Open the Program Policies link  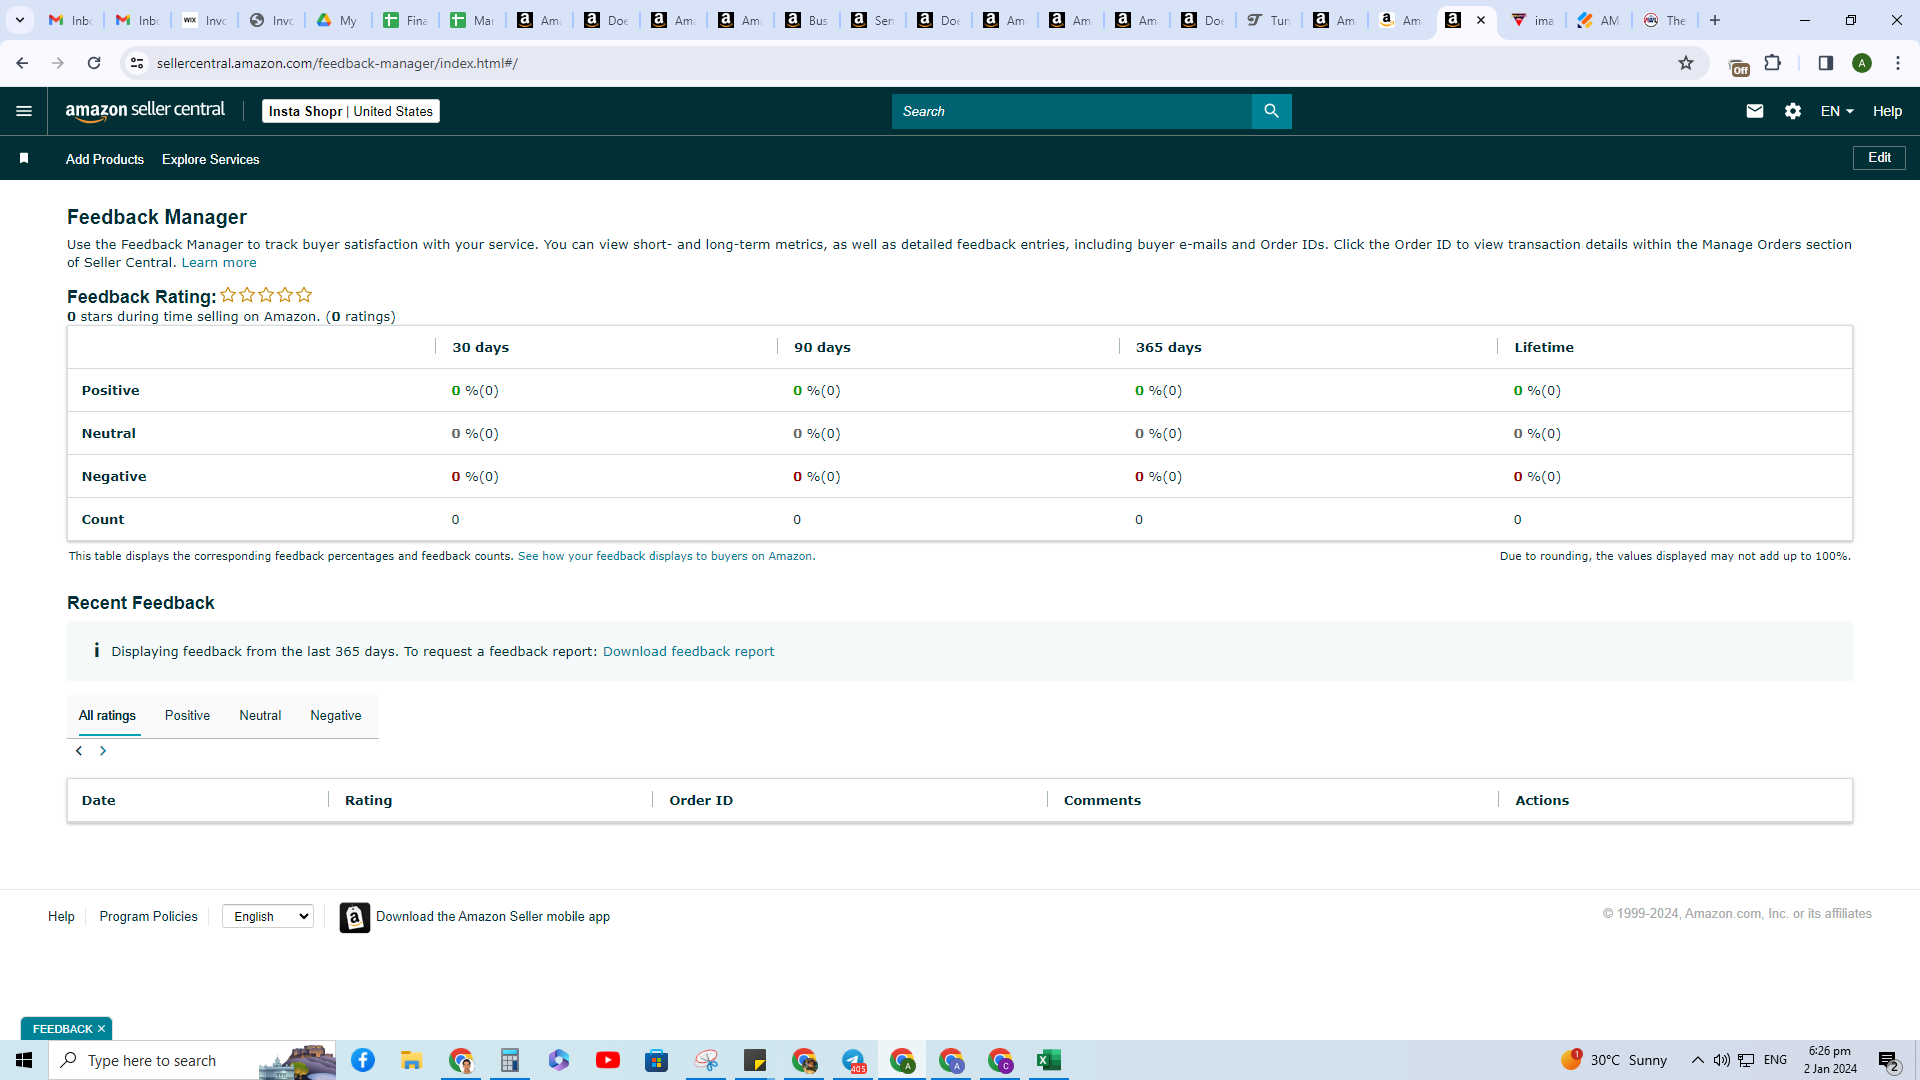tap(148, 916)
